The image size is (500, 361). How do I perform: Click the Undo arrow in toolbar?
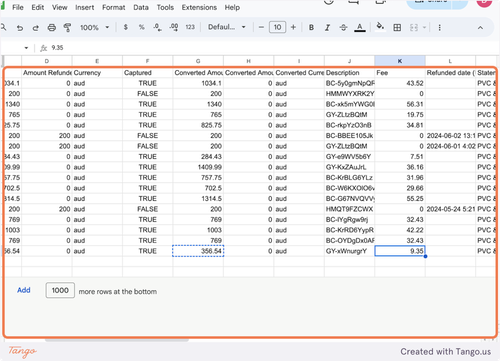(x=20, y=28)
